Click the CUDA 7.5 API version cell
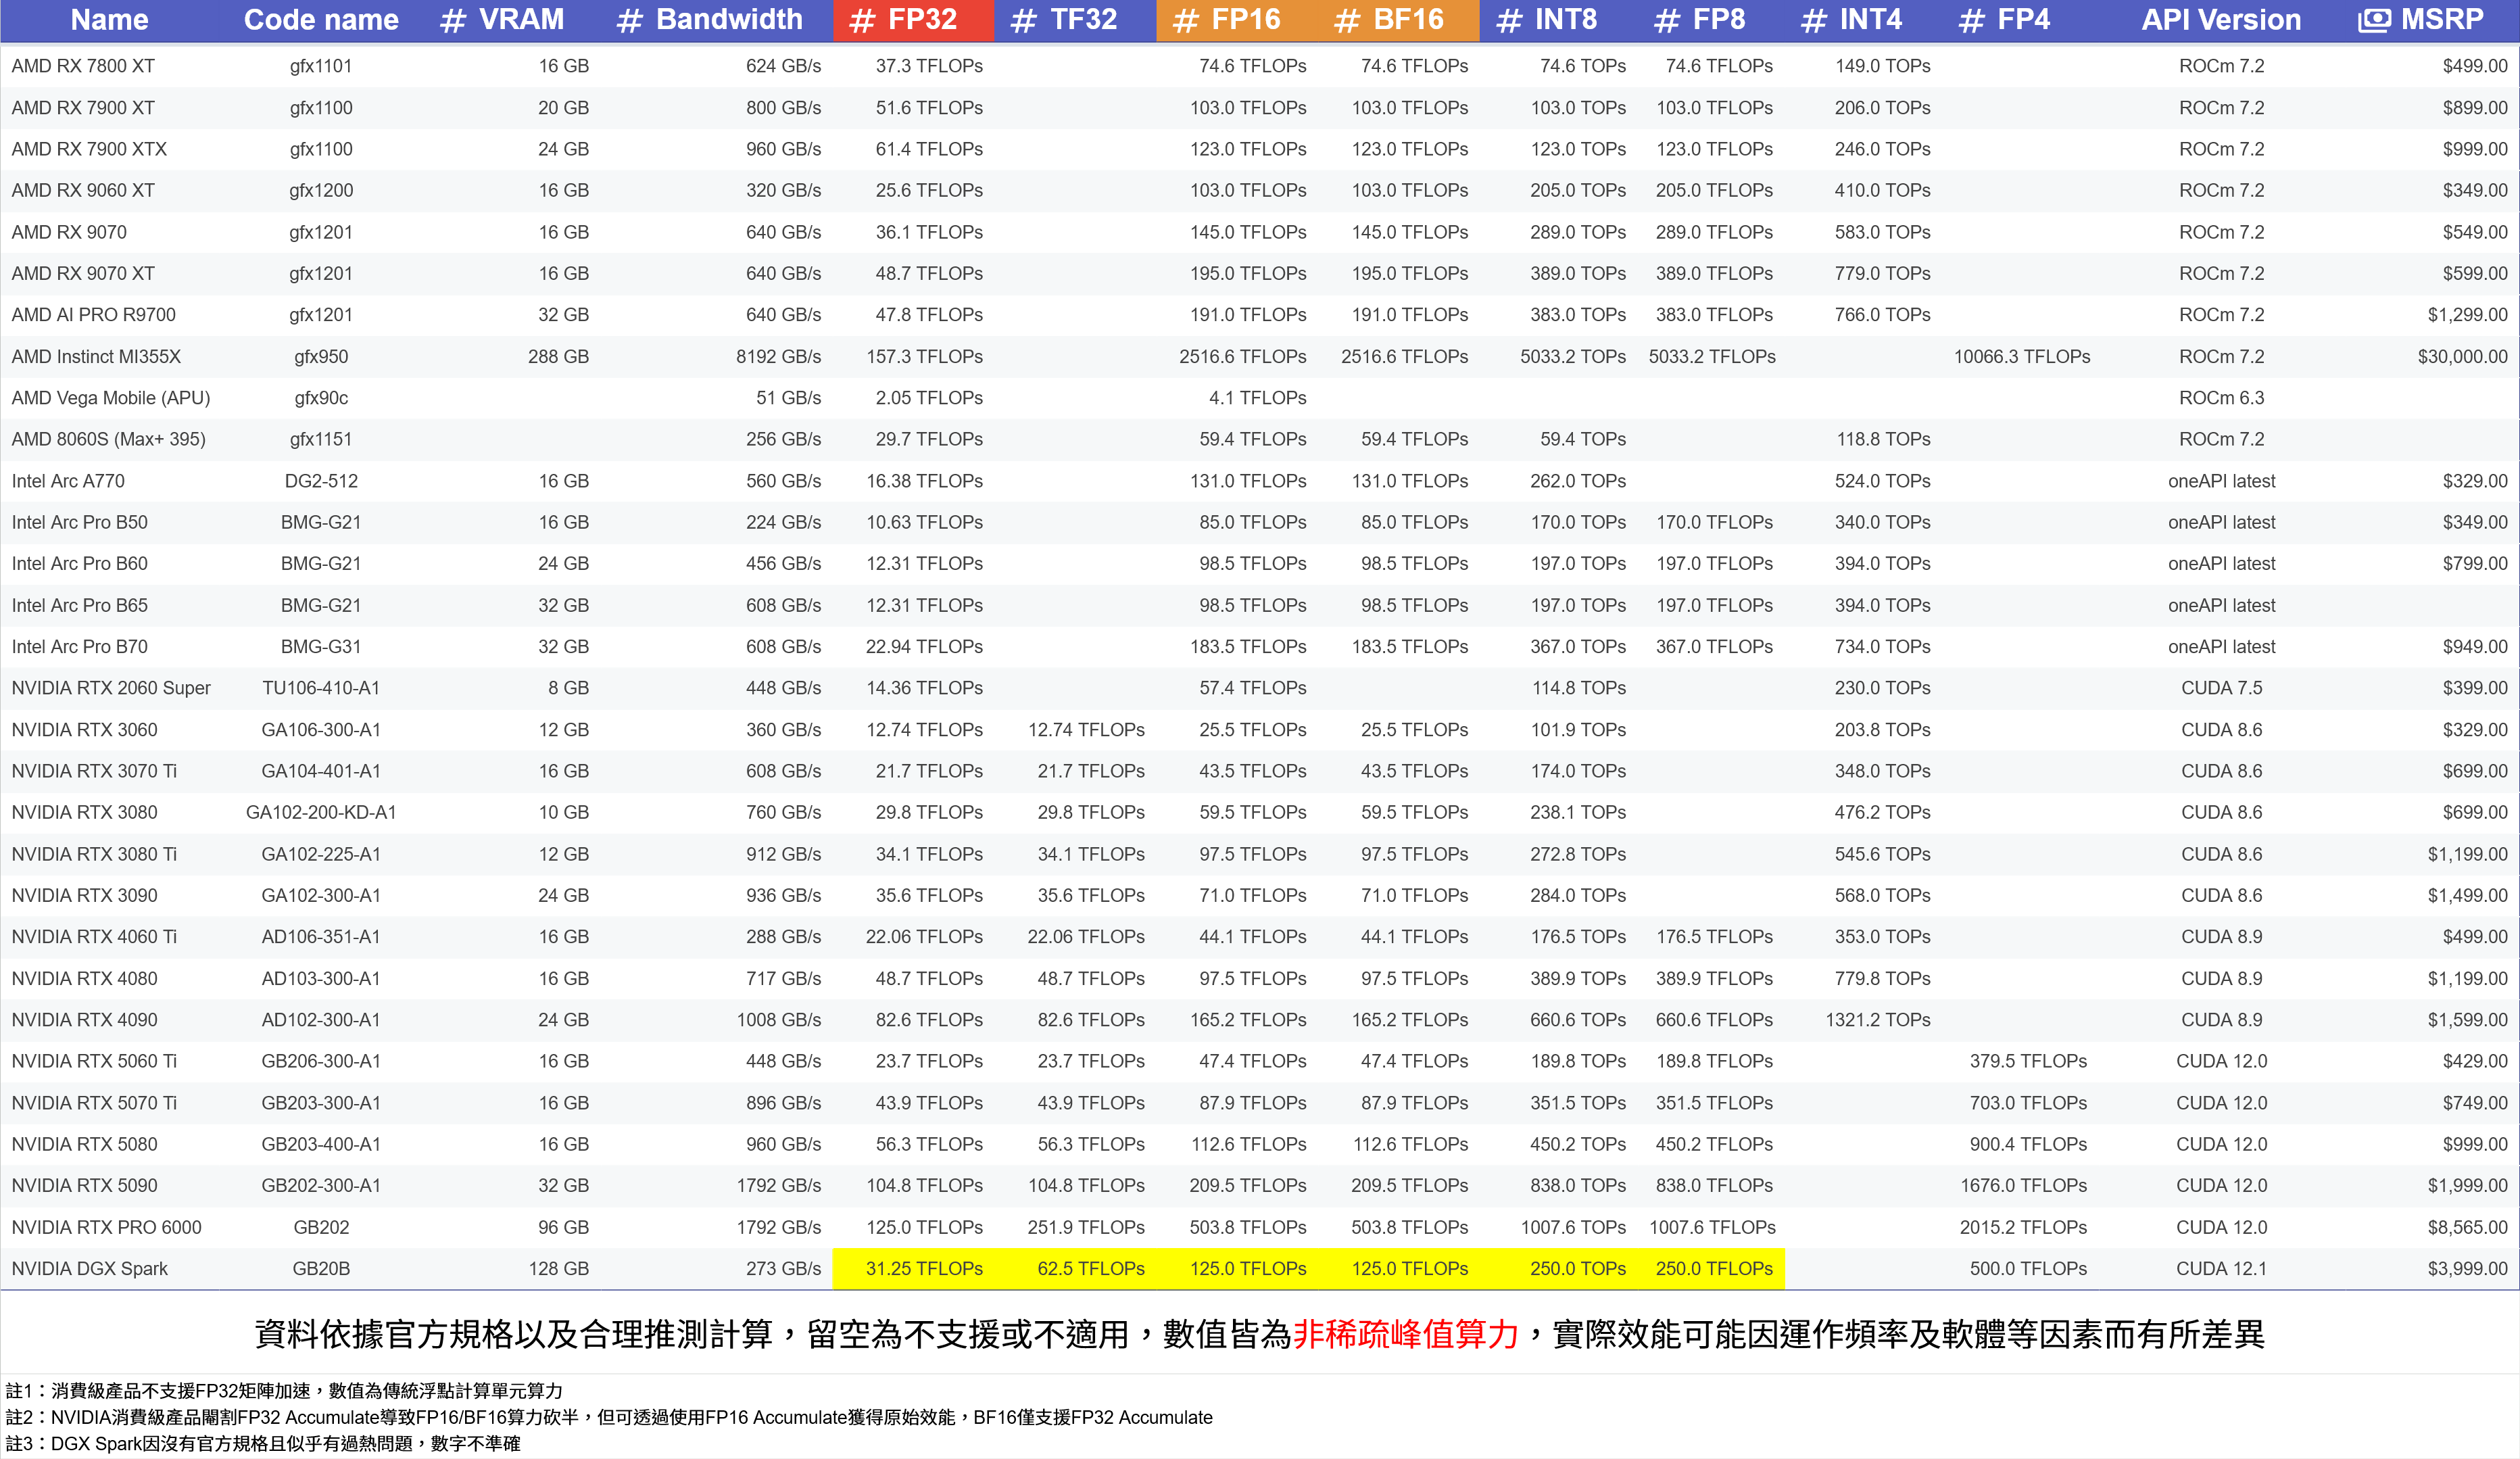This screenshot has width=2520, height=1459. (x=2221, y=688)
